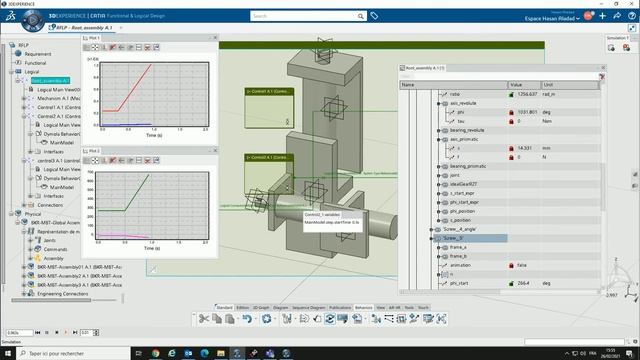Click the fit-to-view icon in Plot 2 toolbar

click(95, 160)
